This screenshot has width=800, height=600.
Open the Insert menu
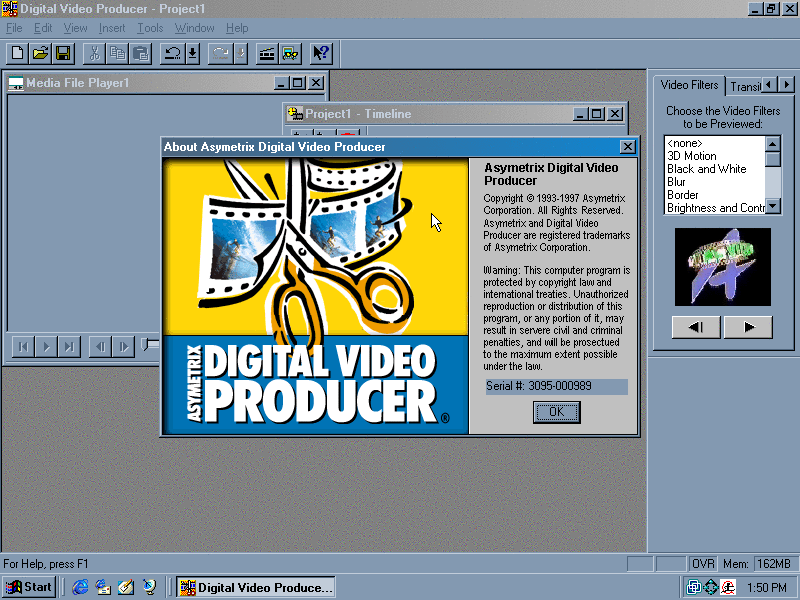112,28
